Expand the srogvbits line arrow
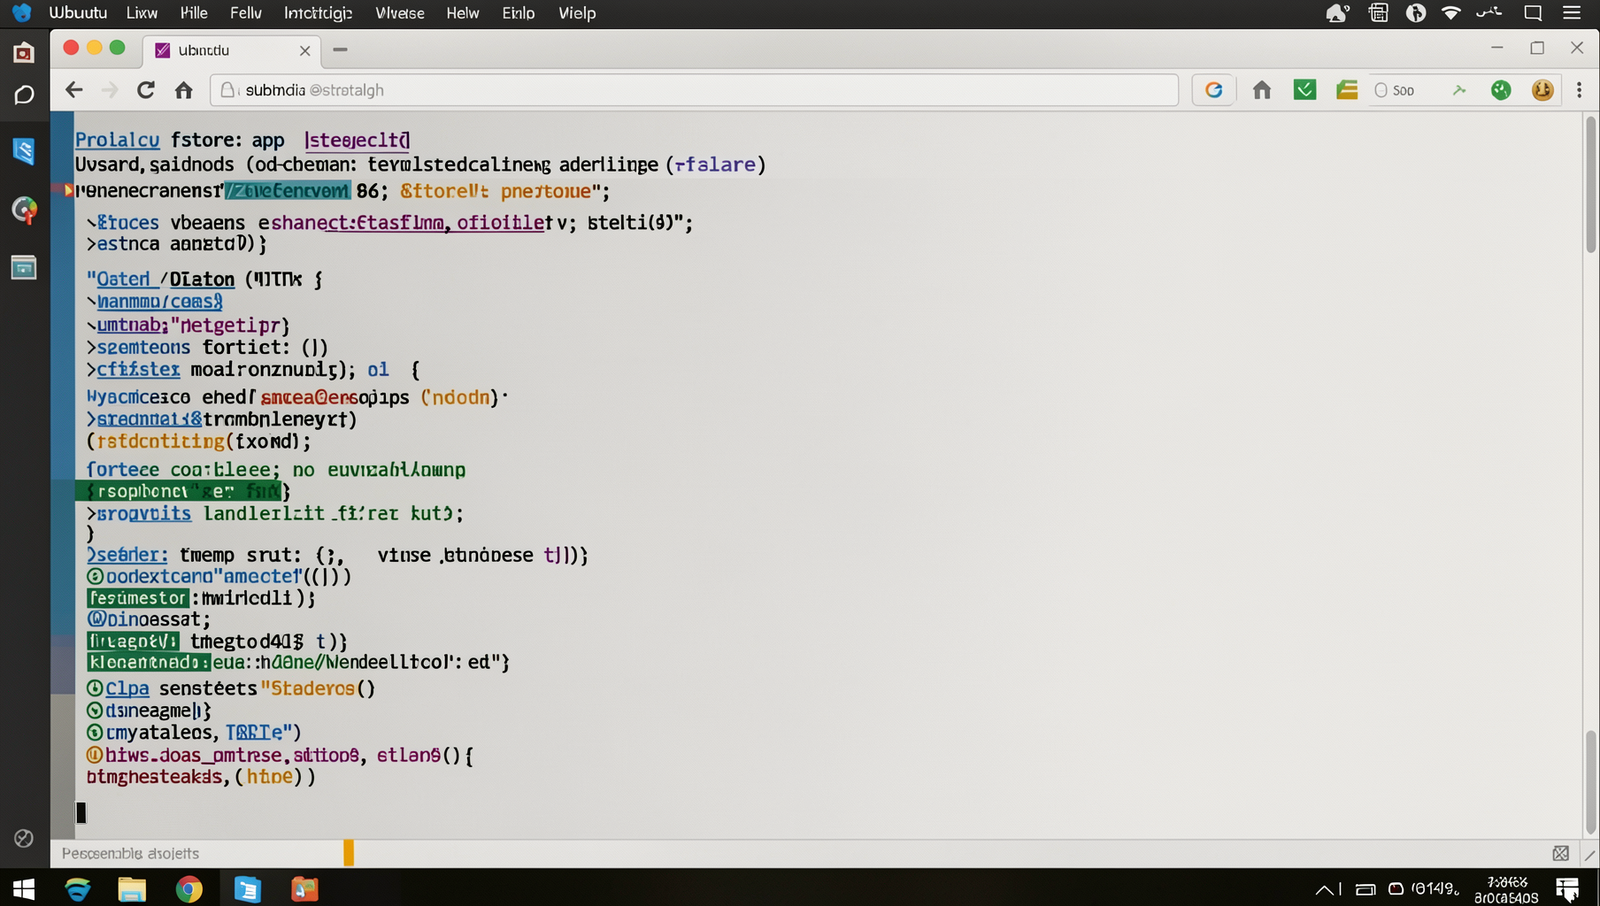 pyautogui.click(x=91, y=513)
